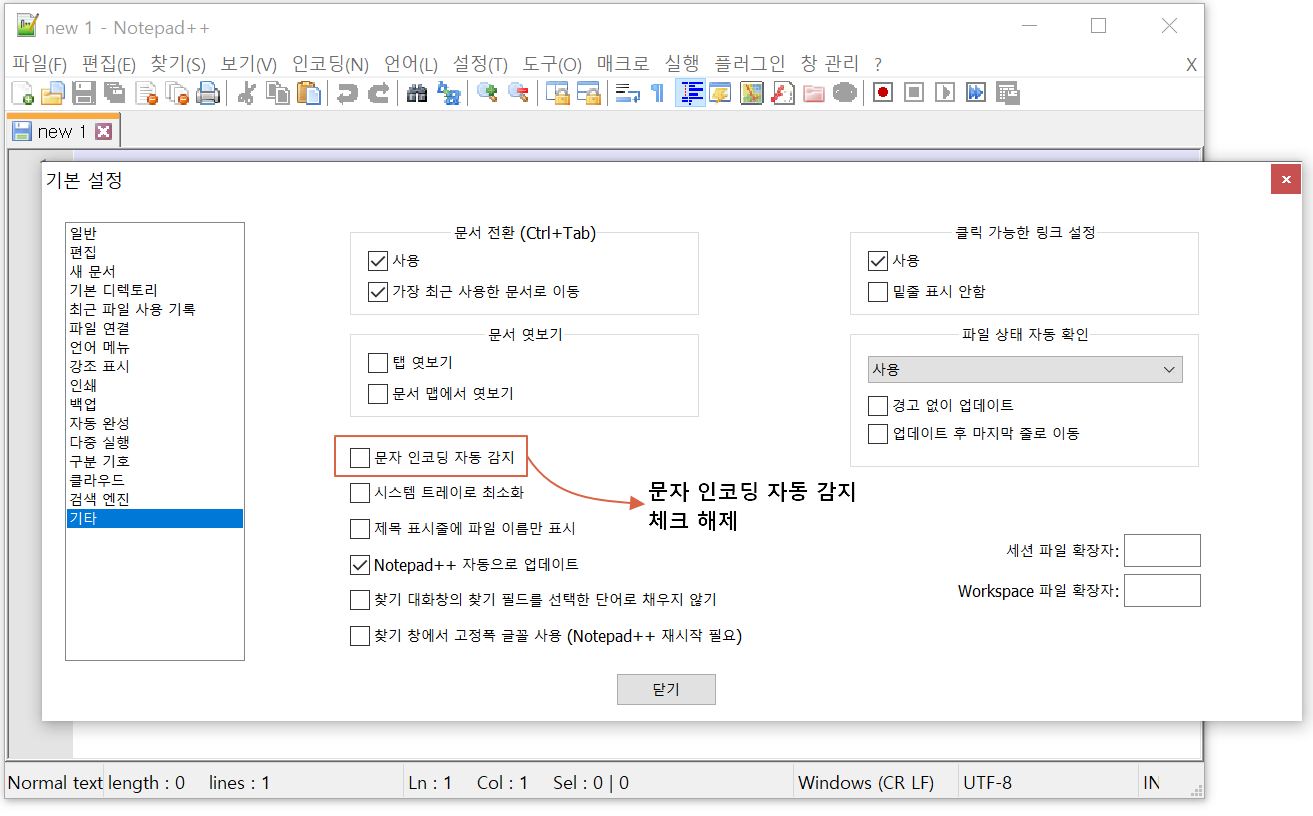Toggle 가장 최근 사용한 문서로 이동 checkbox
Image resolution: width=1313 pixels, height=816 pixels.
point(378,292)
